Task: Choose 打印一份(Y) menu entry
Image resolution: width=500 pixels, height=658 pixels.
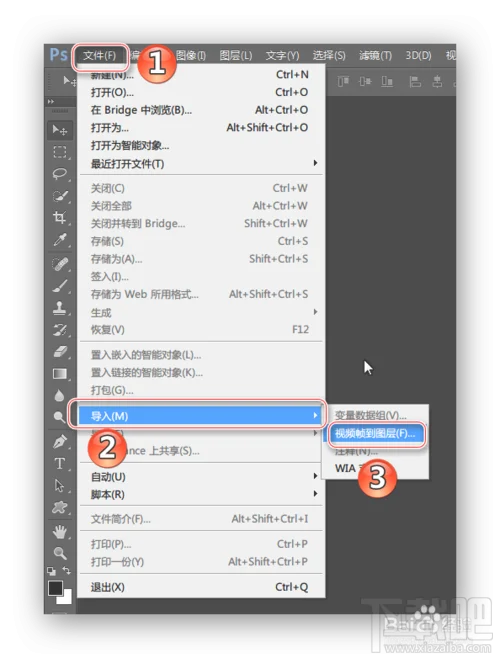Action: point(200,562)
